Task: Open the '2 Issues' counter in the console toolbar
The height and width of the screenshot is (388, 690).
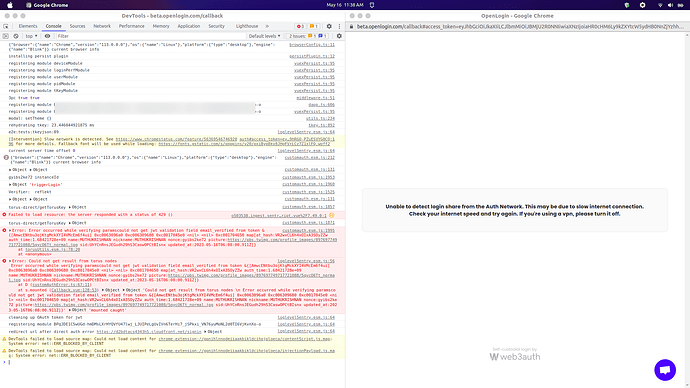Action: point(308,36)
